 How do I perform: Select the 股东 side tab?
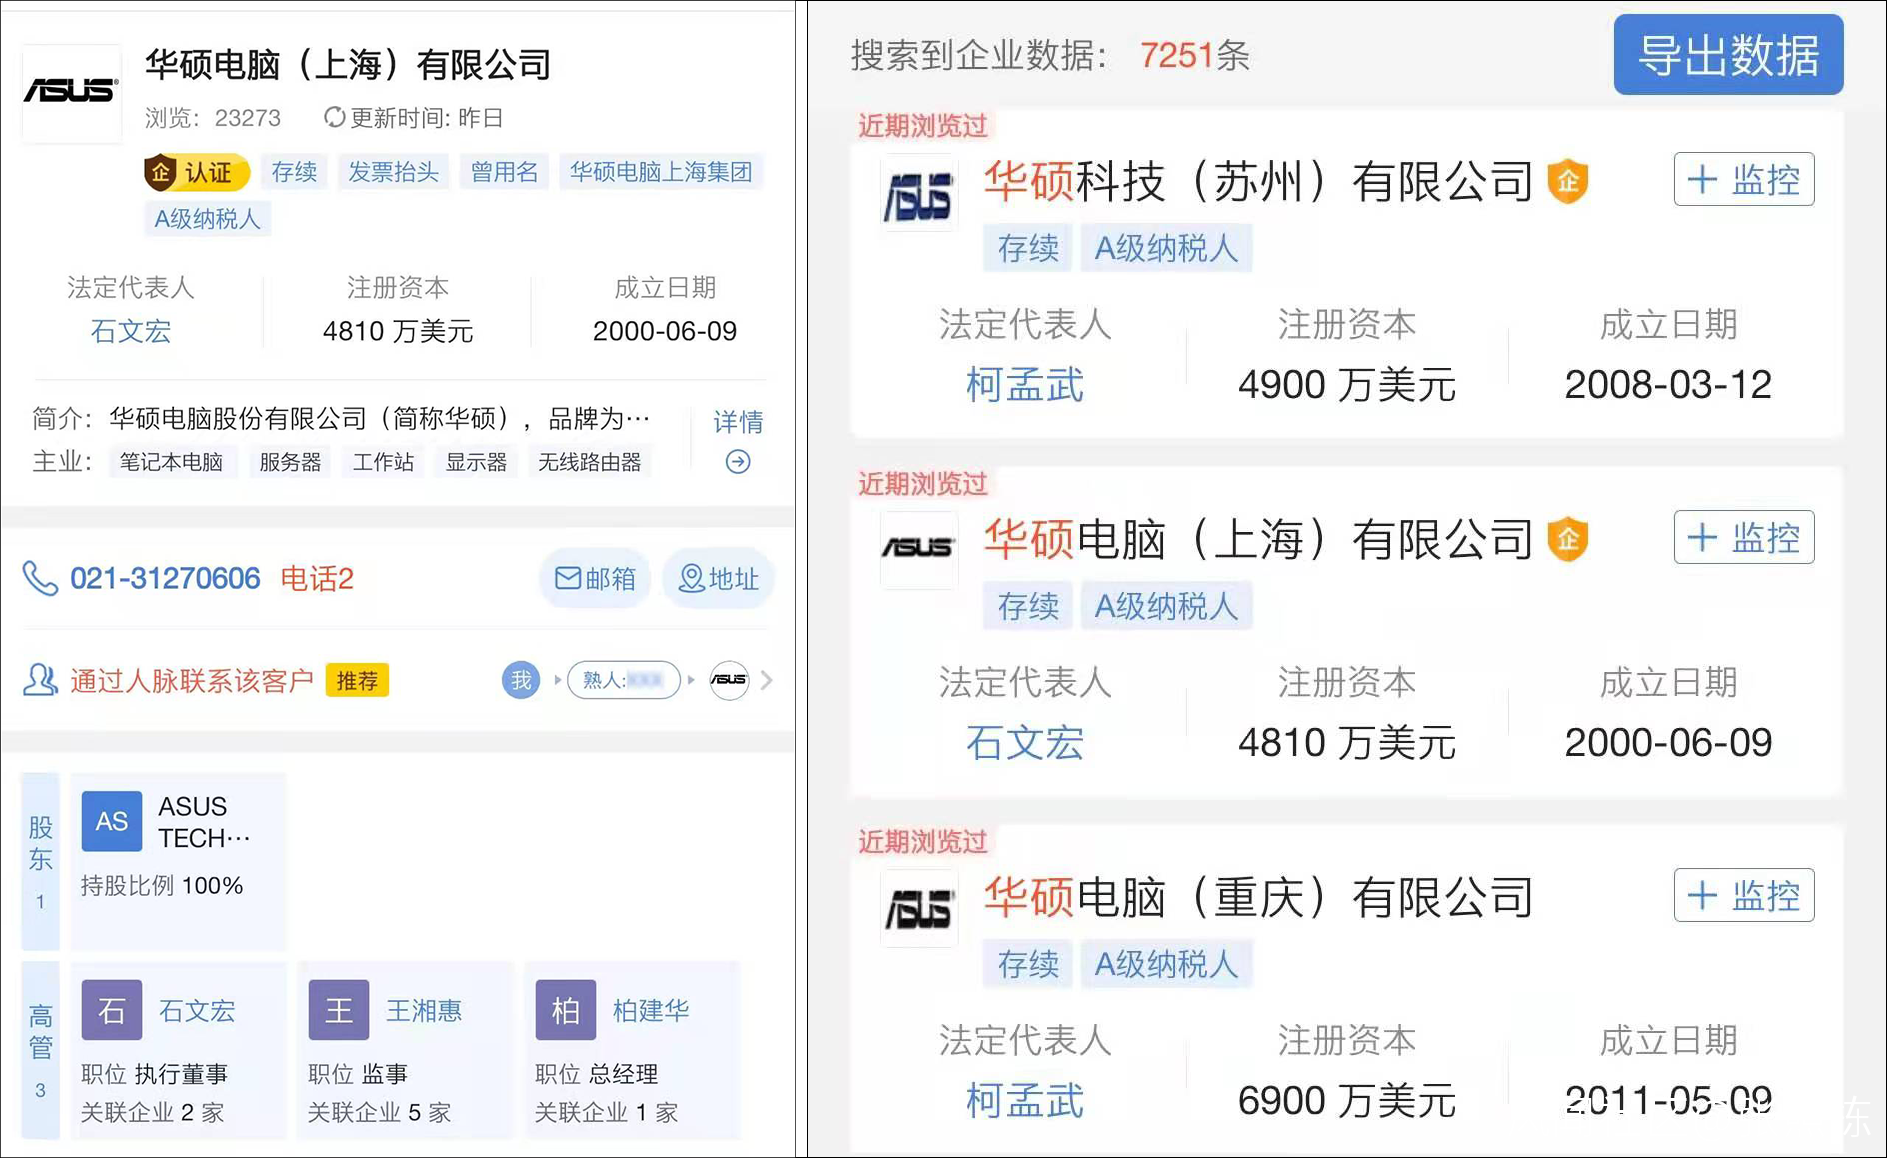tap(40, 861)
